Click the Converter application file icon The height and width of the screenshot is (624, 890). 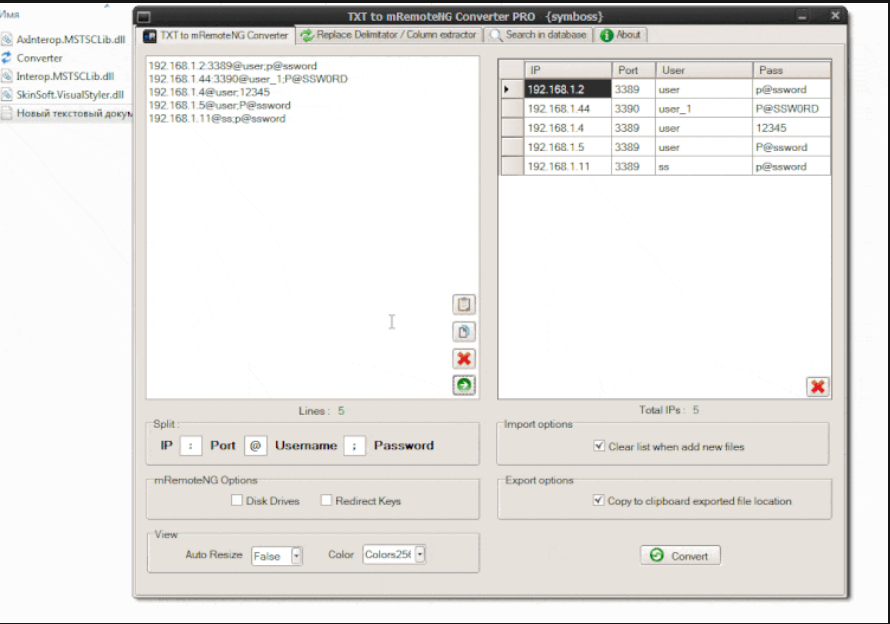coord(6,57)
